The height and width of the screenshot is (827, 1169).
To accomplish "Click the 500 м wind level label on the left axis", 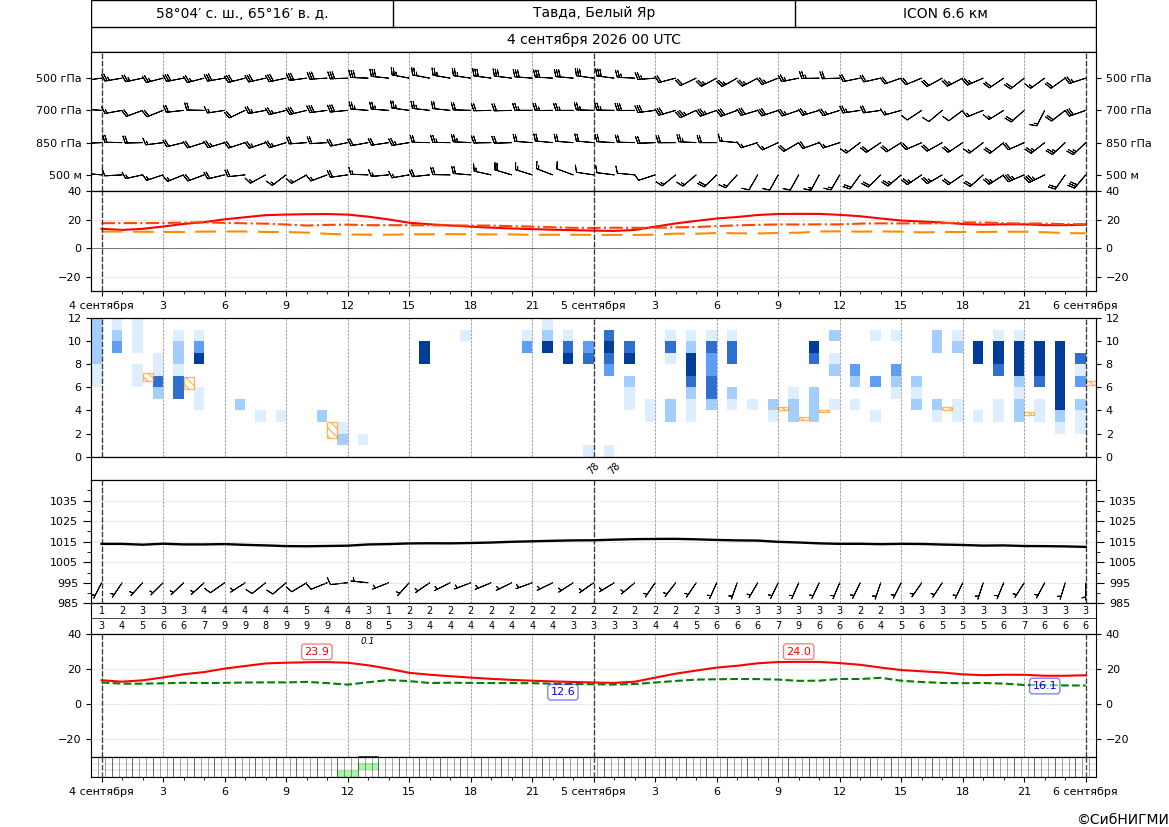I will pos(66,175).
